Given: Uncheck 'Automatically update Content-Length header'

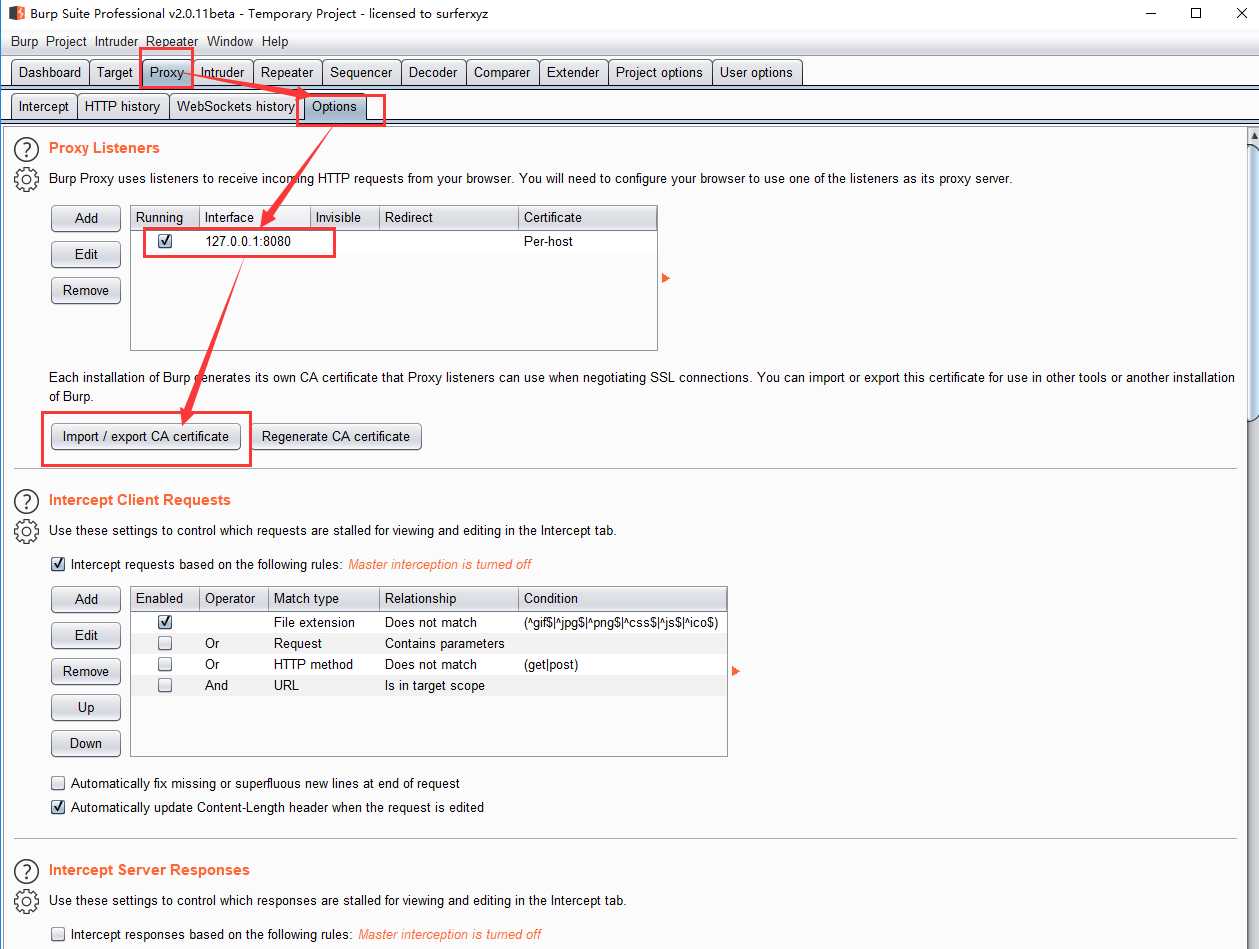Looking at the screenshot, I should (x=58, y=807).
